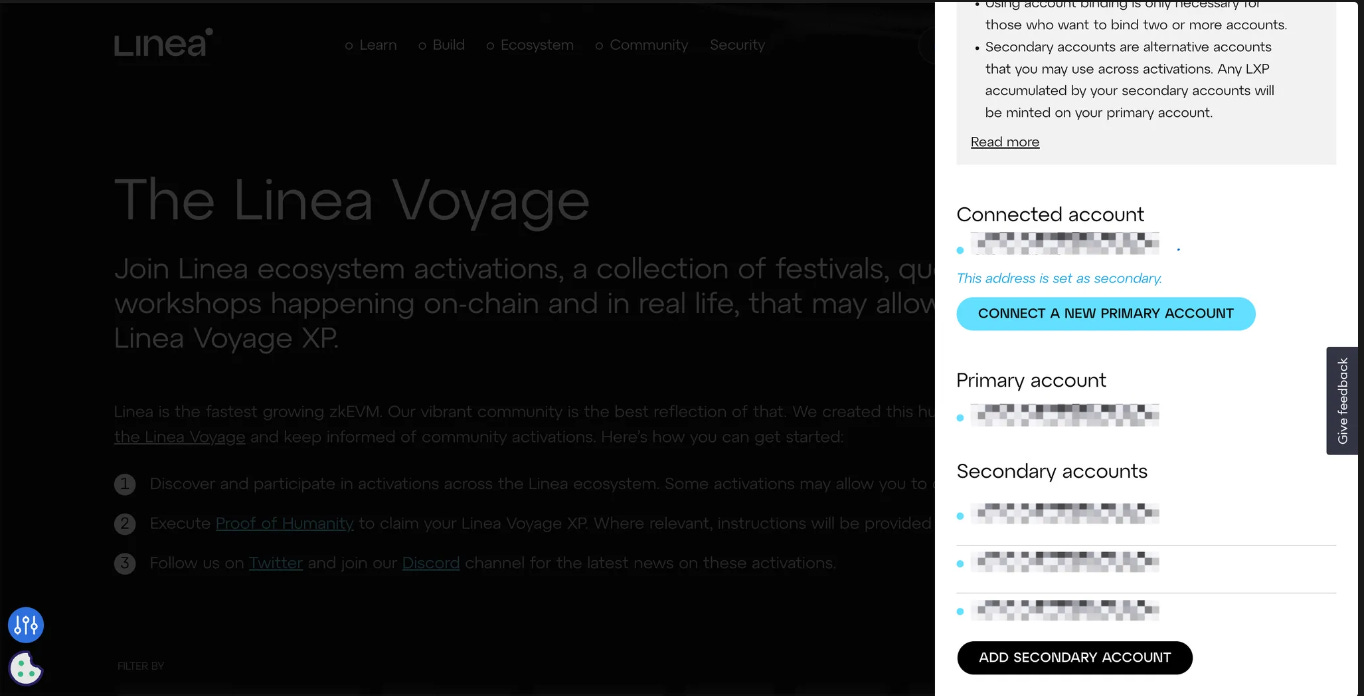Viewport: 1364px width, 696px height.
Task: Click the Primary account heading
Action: point(1031,380)
